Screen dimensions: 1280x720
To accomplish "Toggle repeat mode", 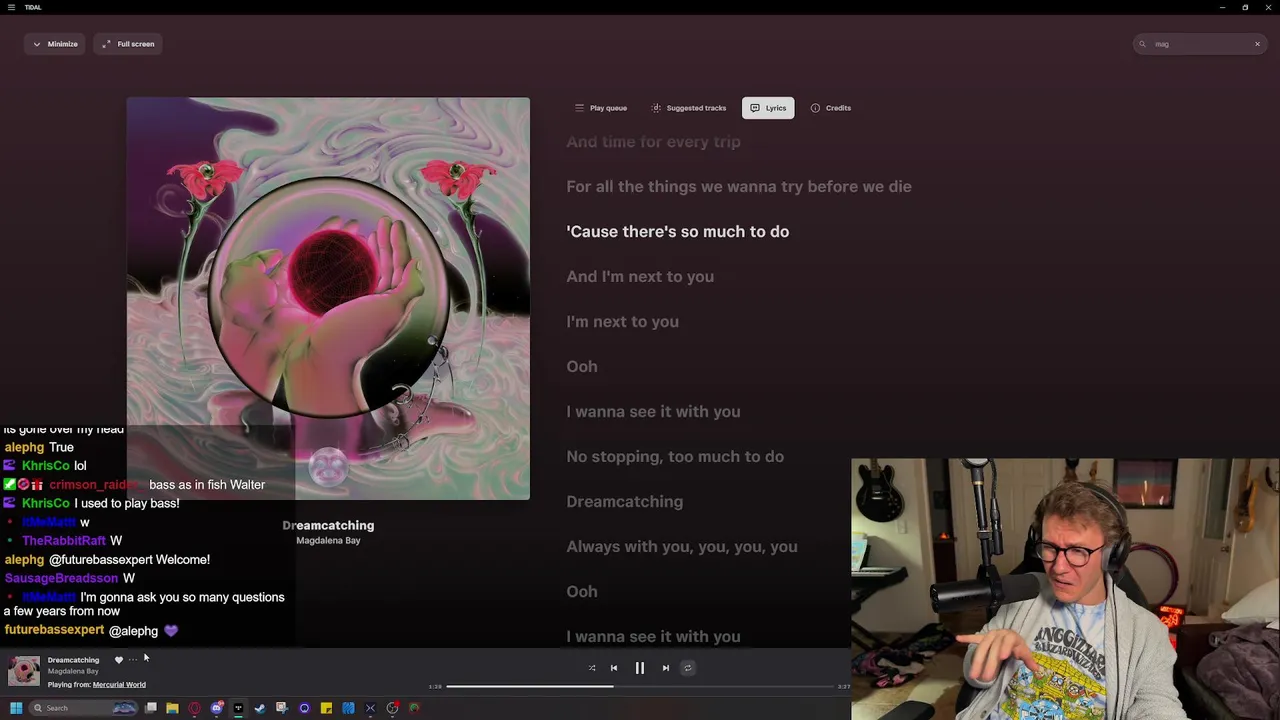I will [x=688, y=668].
